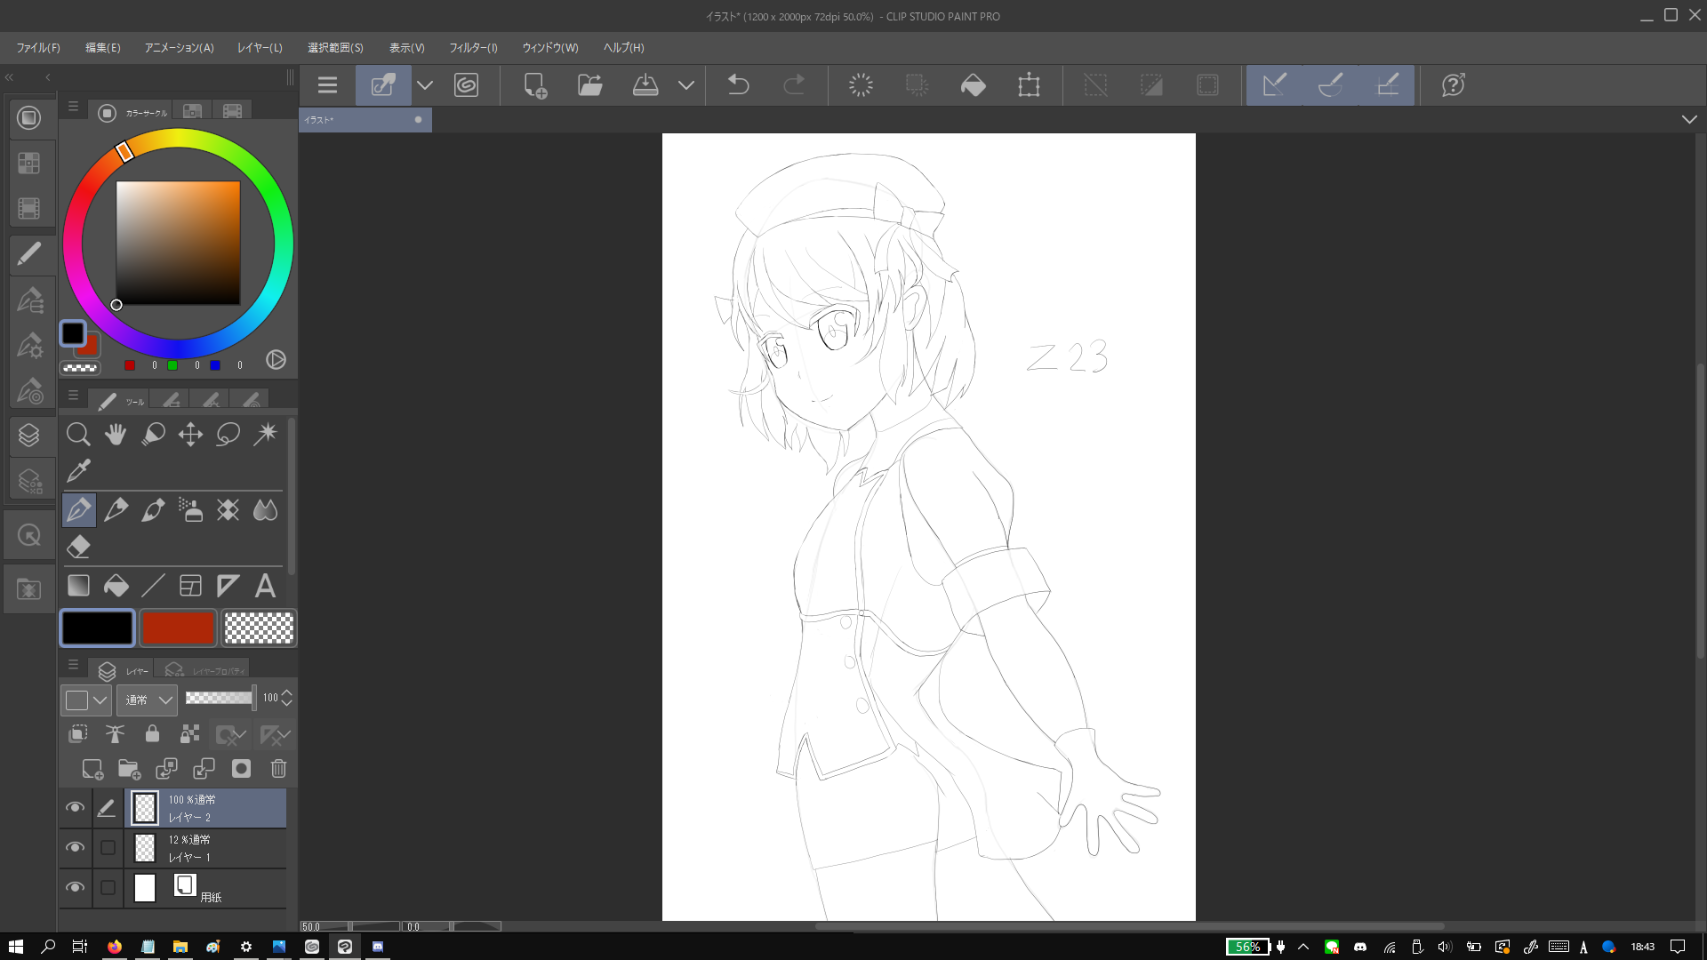Hide レイヤー 2 using eye icon
Viewport: 1707px width, 960px height.
pyautogui.click(x=75, y=808)
